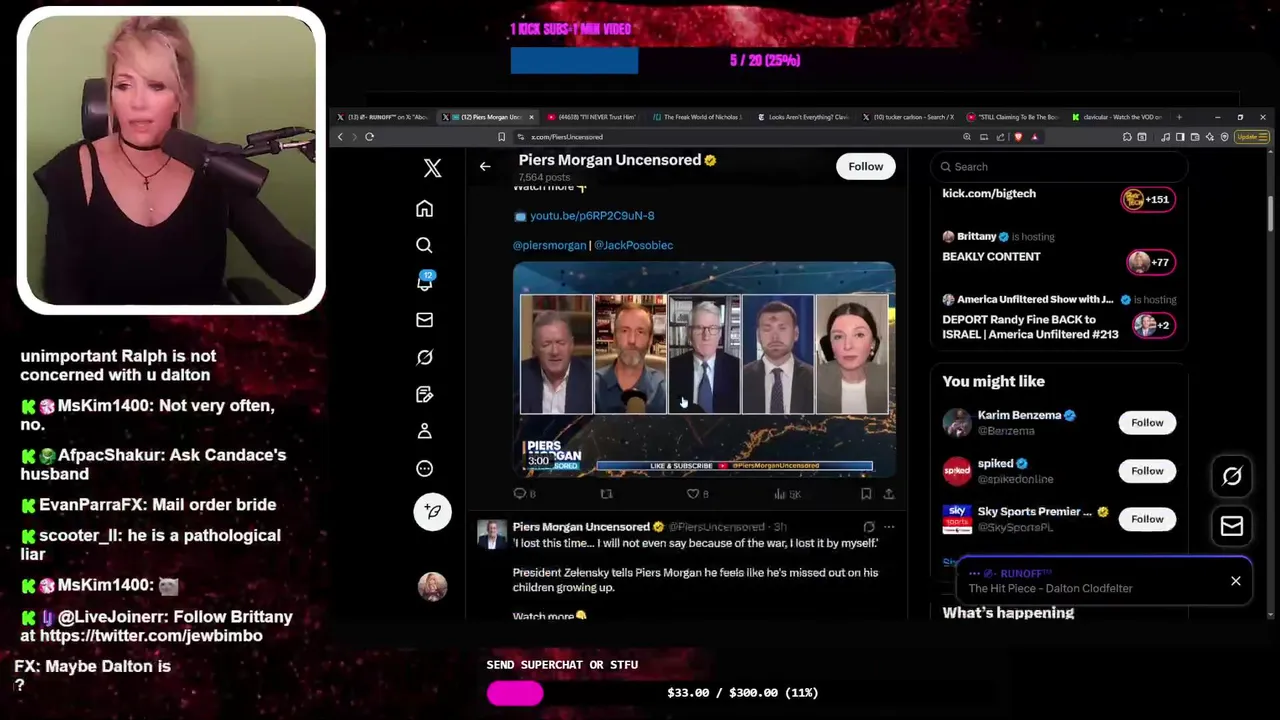Open the Explore search icon in sidebar
The width and height of the screenshot is (1280, 720).
424,245
